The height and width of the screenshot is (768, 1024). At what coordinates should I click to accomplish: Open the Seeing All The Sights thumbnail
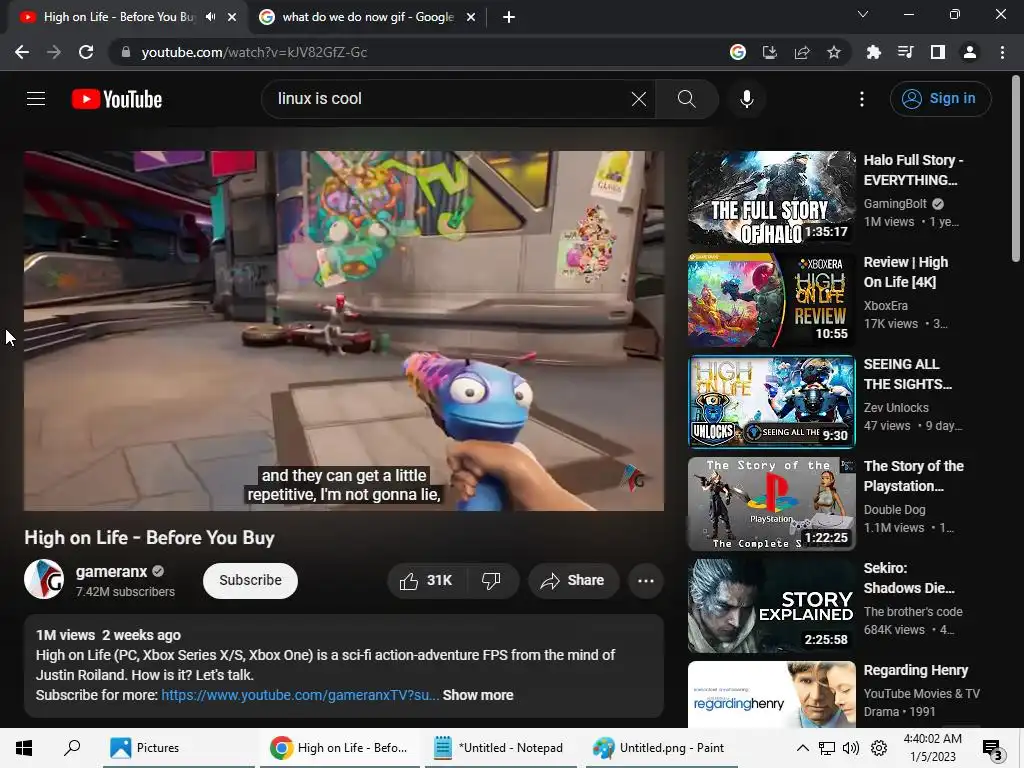click(771, 402)
